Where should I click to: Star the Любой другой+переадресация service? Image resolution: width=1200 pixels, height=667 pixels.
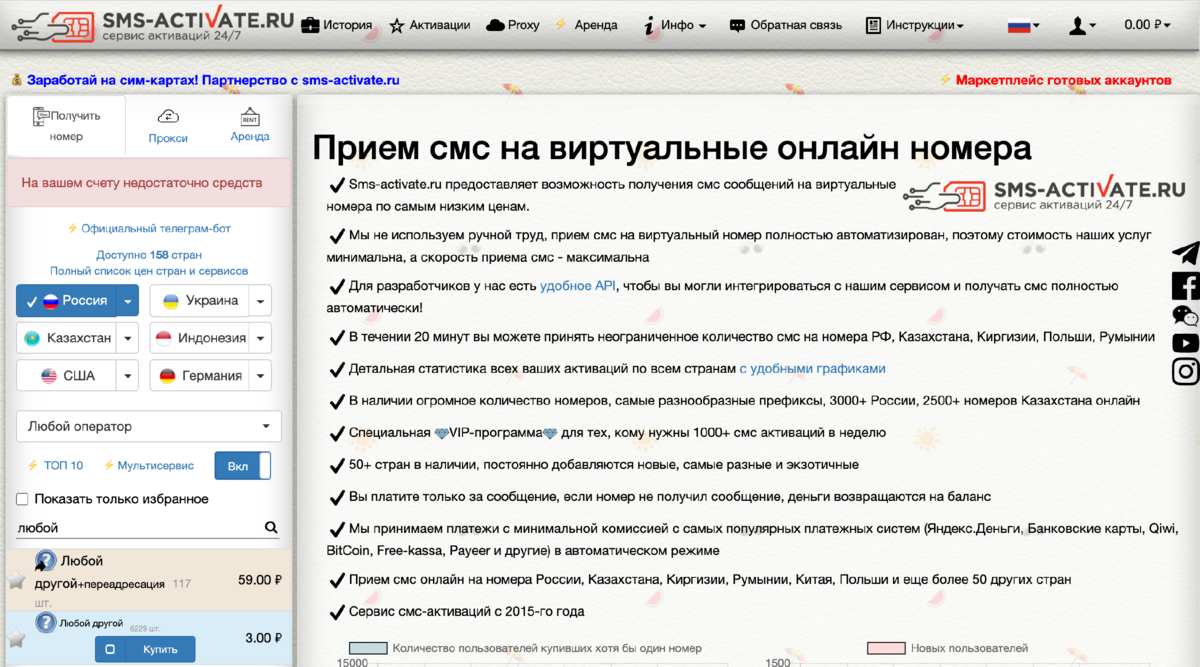pos(16,579)
